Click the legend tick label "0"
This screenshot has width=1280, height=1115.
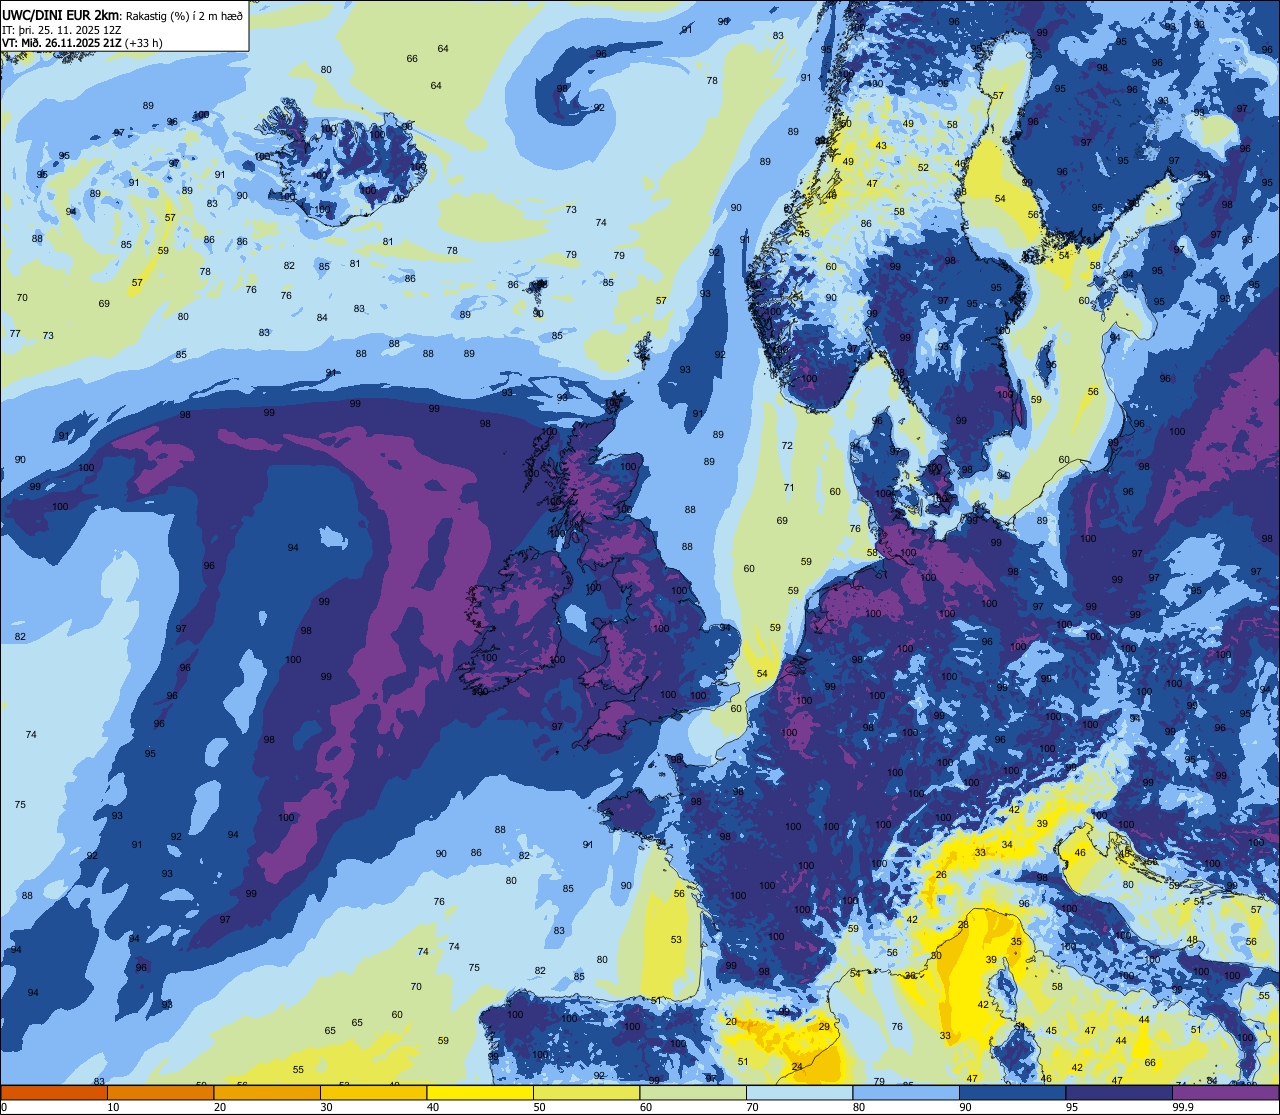pyautogui.click(x=5, y=1106)
